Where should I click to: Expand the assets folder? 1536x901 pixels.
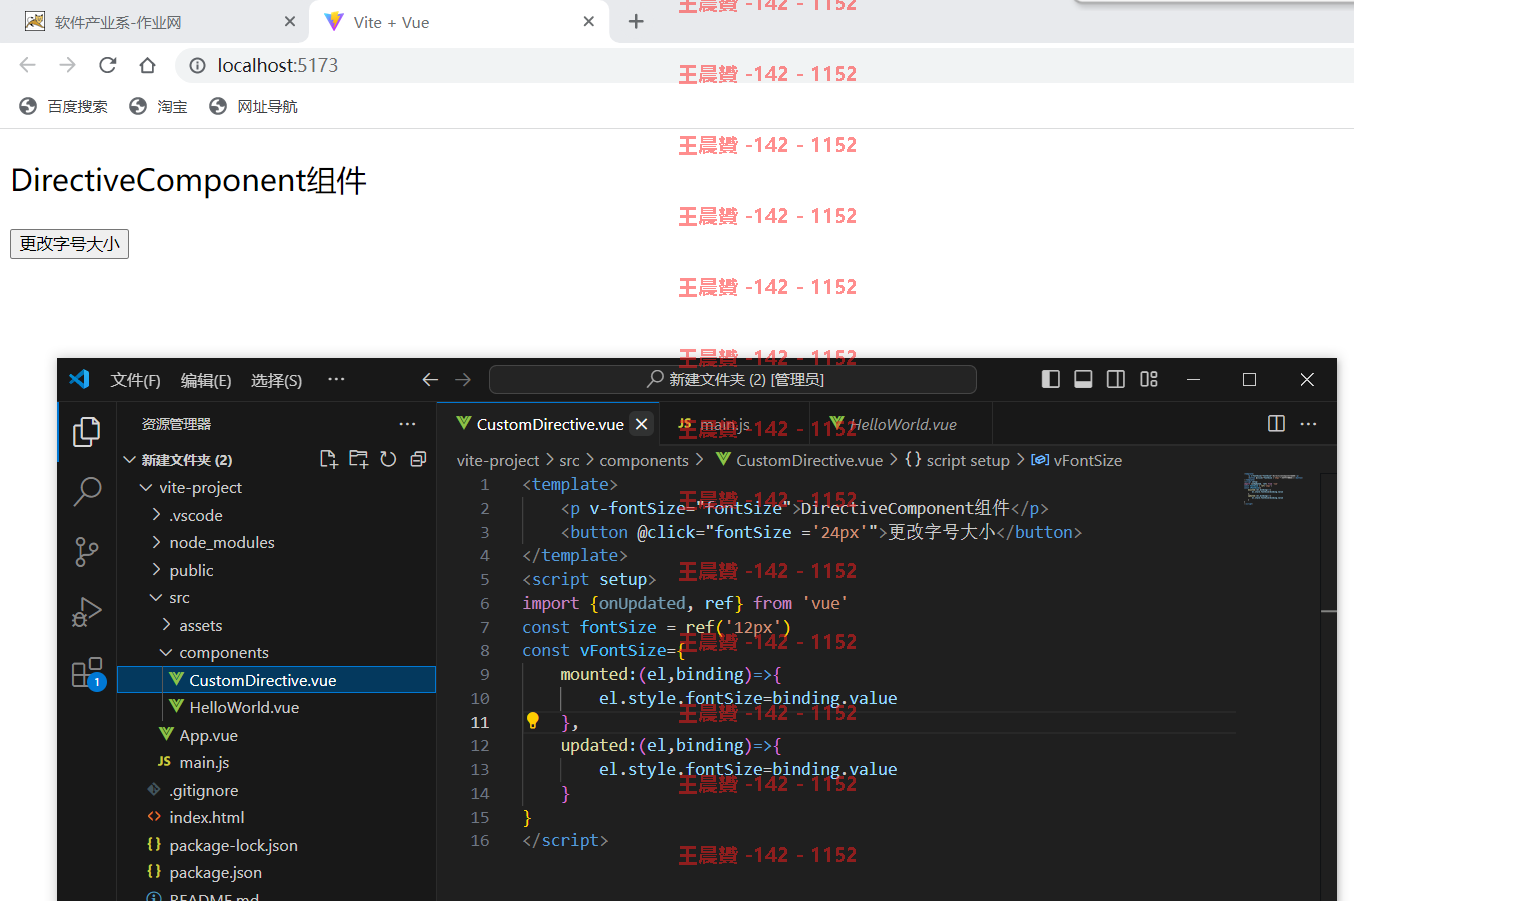pyautogui.click(x=166, y=625)
